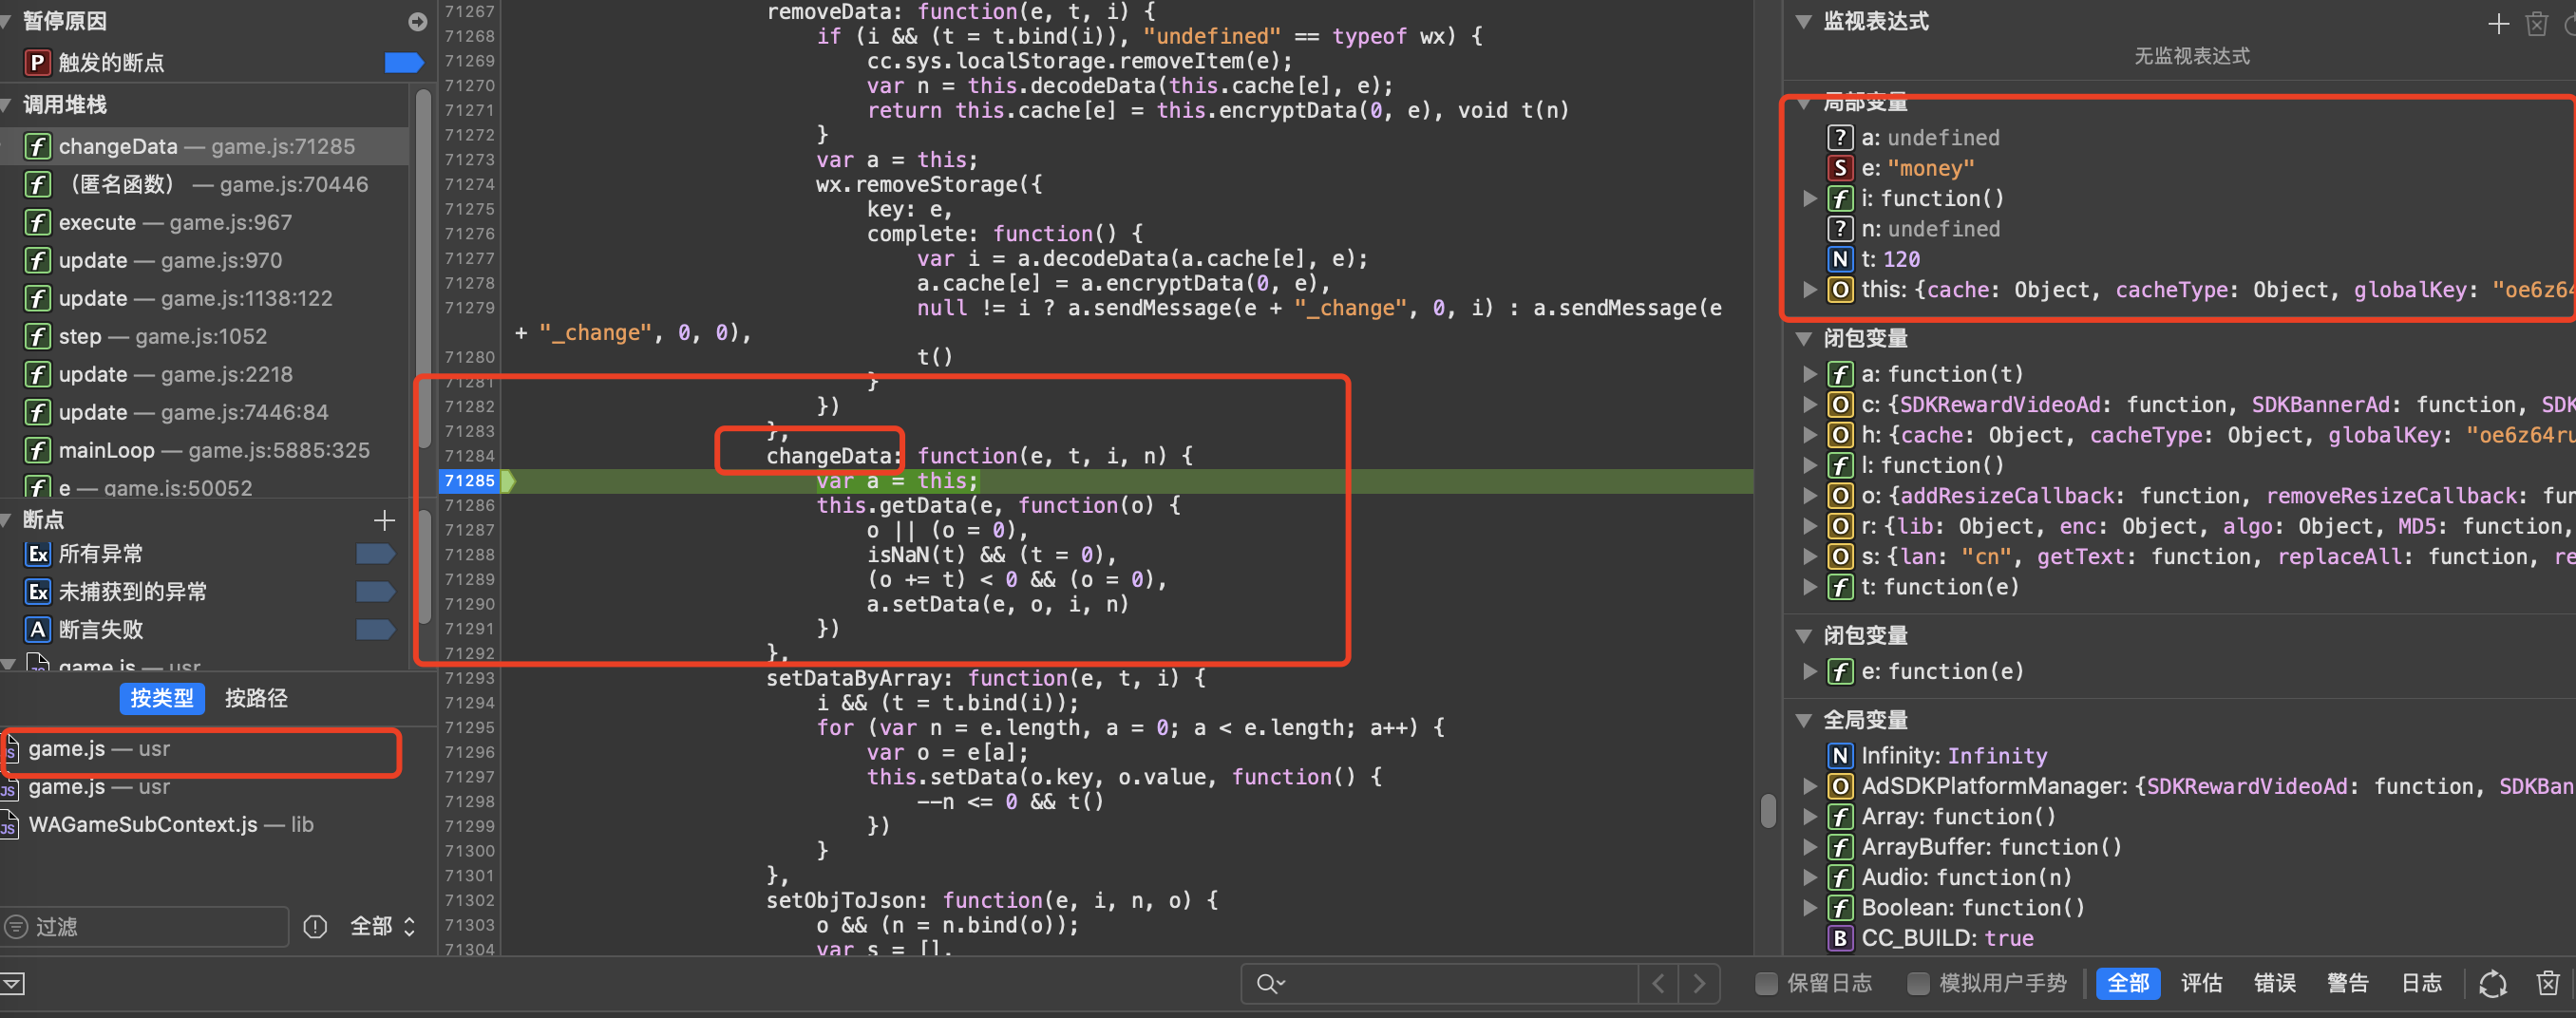Click the add breakpoint plus icon
The width and height of the screenshot is (2576, 1018).
pyautogui.click(x=384, y=520)
